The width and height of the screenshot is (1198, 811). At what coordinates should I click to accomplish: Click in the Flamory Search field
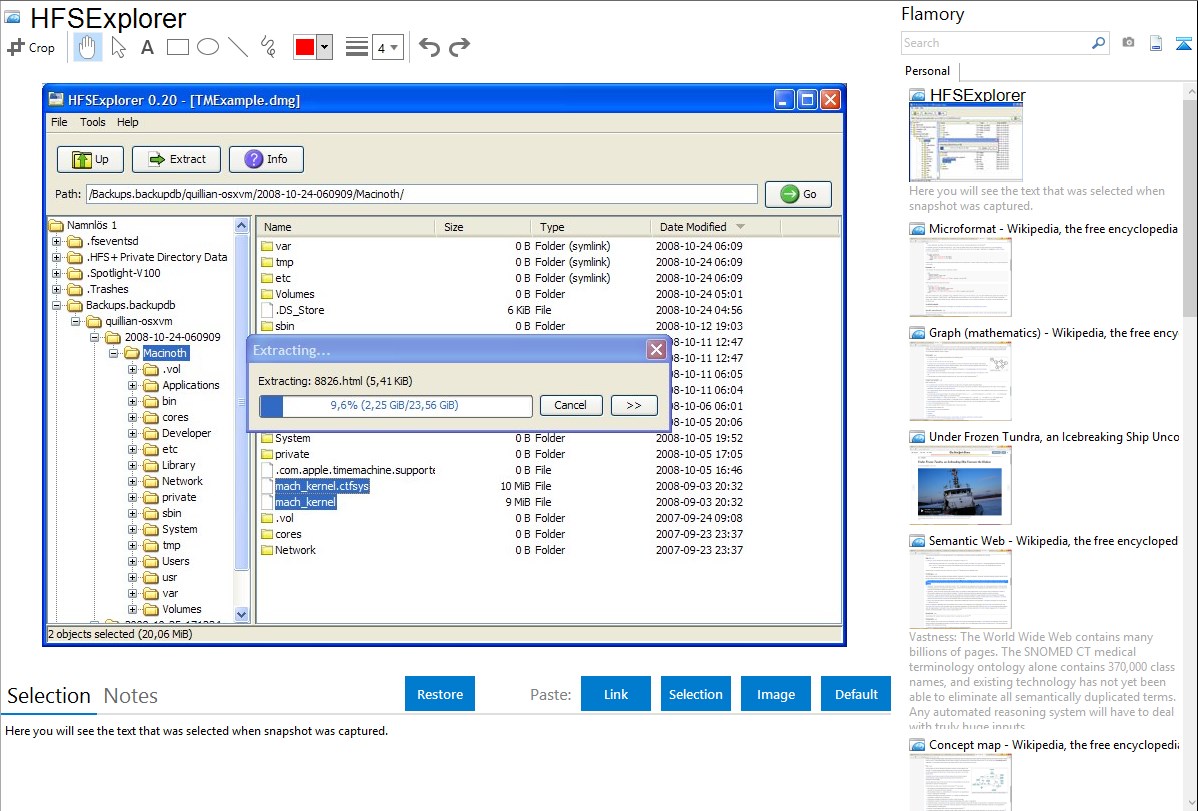click(x=996, y=43)
